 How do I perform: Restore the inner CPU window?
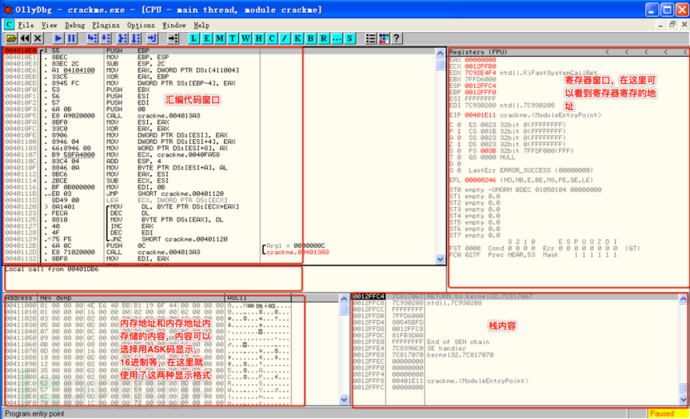[x=672, y=25]
